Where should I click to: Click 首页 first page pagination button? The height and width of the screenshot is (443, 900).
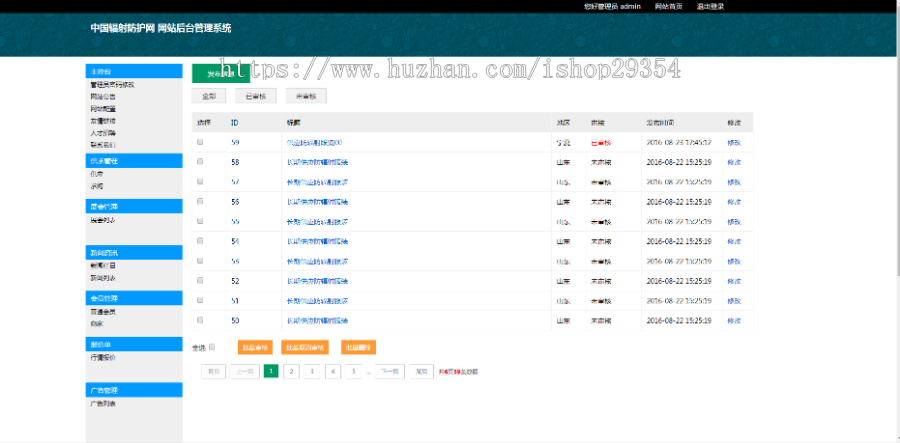tap(214, 372)
